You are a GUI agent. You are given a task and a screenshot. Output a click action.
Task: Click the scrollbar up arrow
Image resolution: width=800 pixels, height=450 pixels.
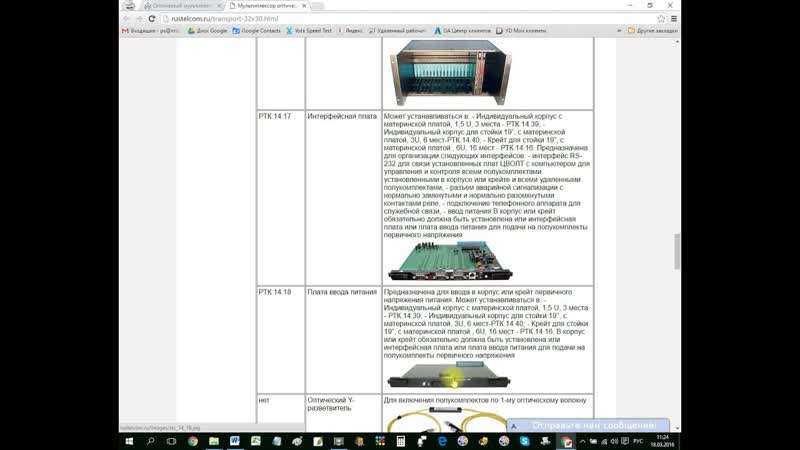tap(677, 41)
